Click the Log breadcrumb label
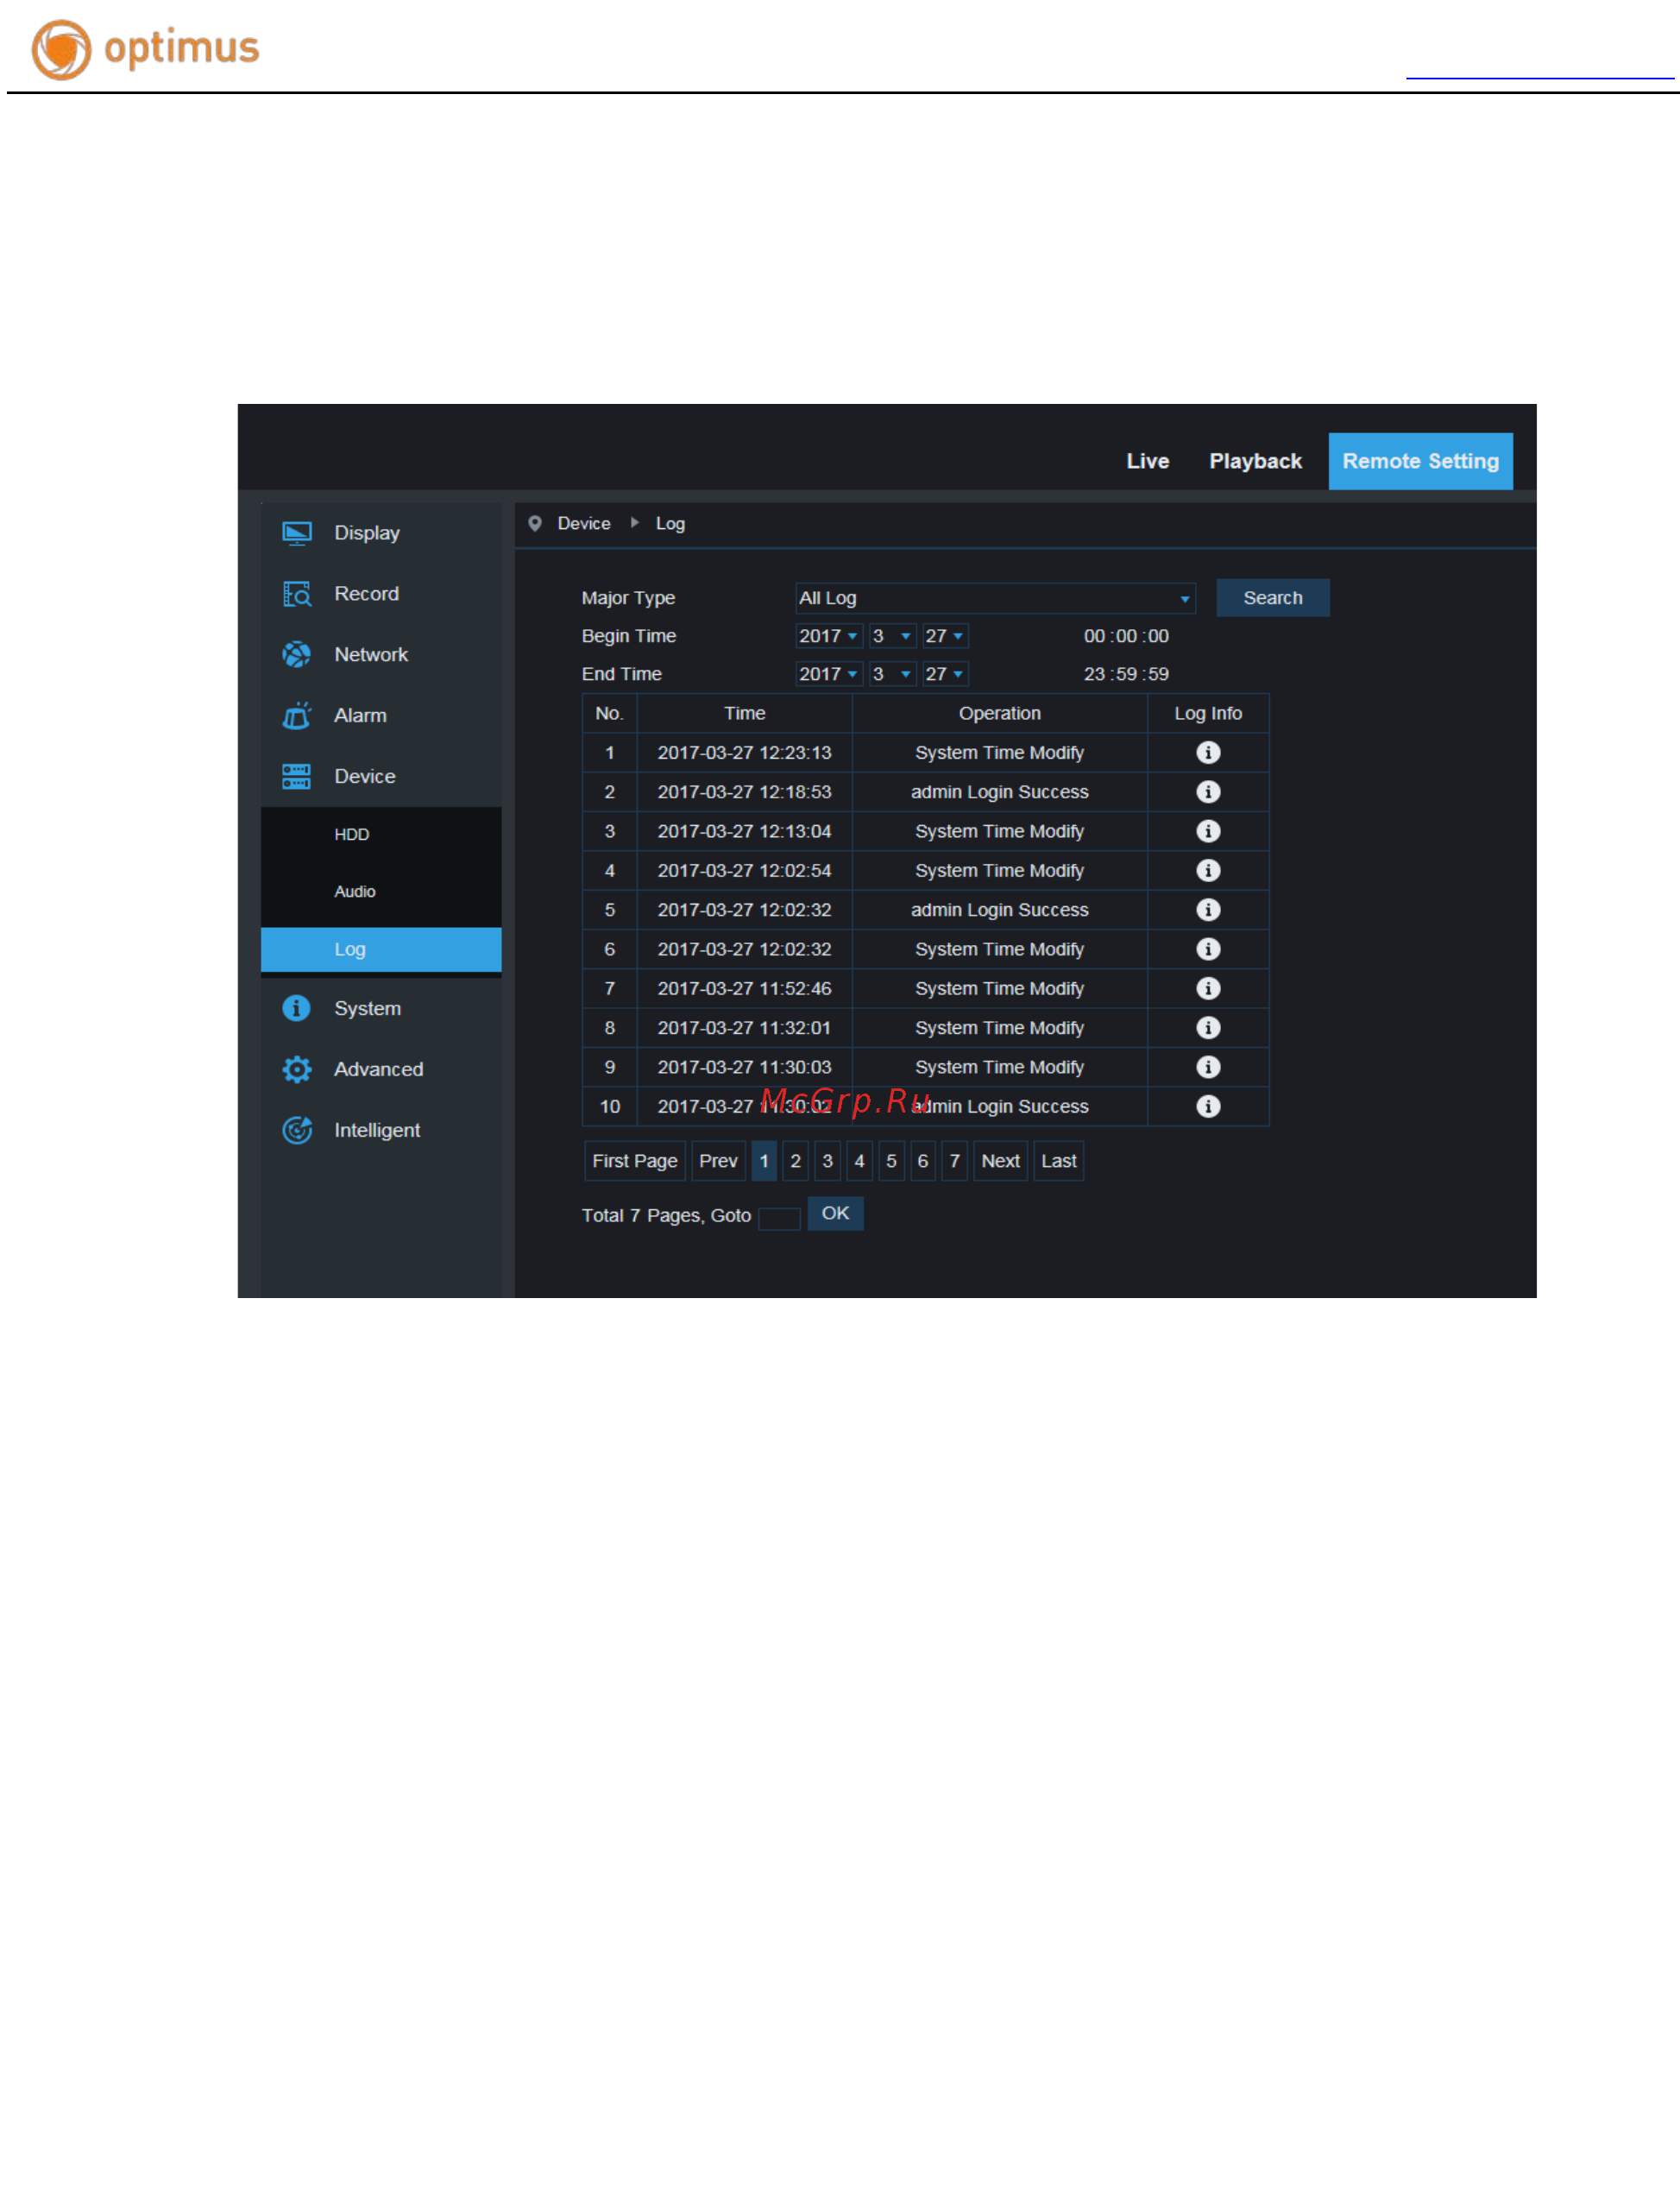 (x=670, y=524)
